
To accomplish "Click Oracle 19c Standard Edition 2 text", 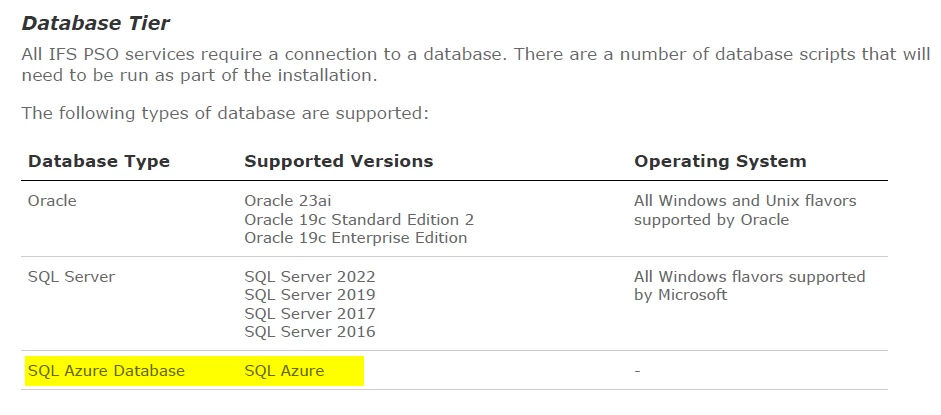I will point(359,219).
